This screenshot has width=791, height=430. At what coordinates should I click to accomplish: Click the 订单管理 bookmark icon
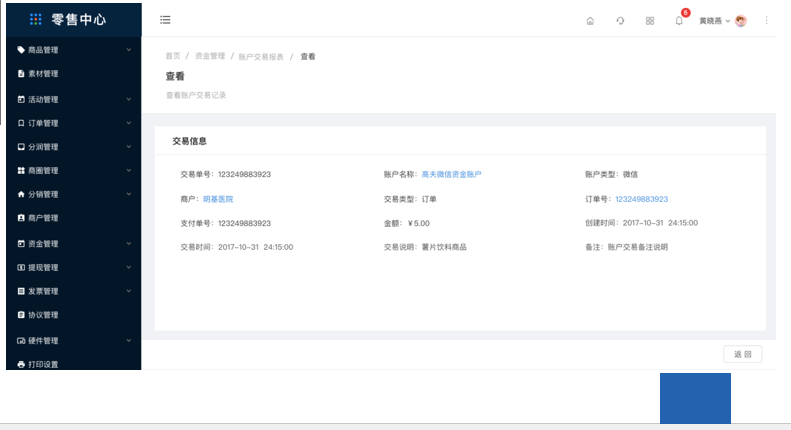point(21,123)
